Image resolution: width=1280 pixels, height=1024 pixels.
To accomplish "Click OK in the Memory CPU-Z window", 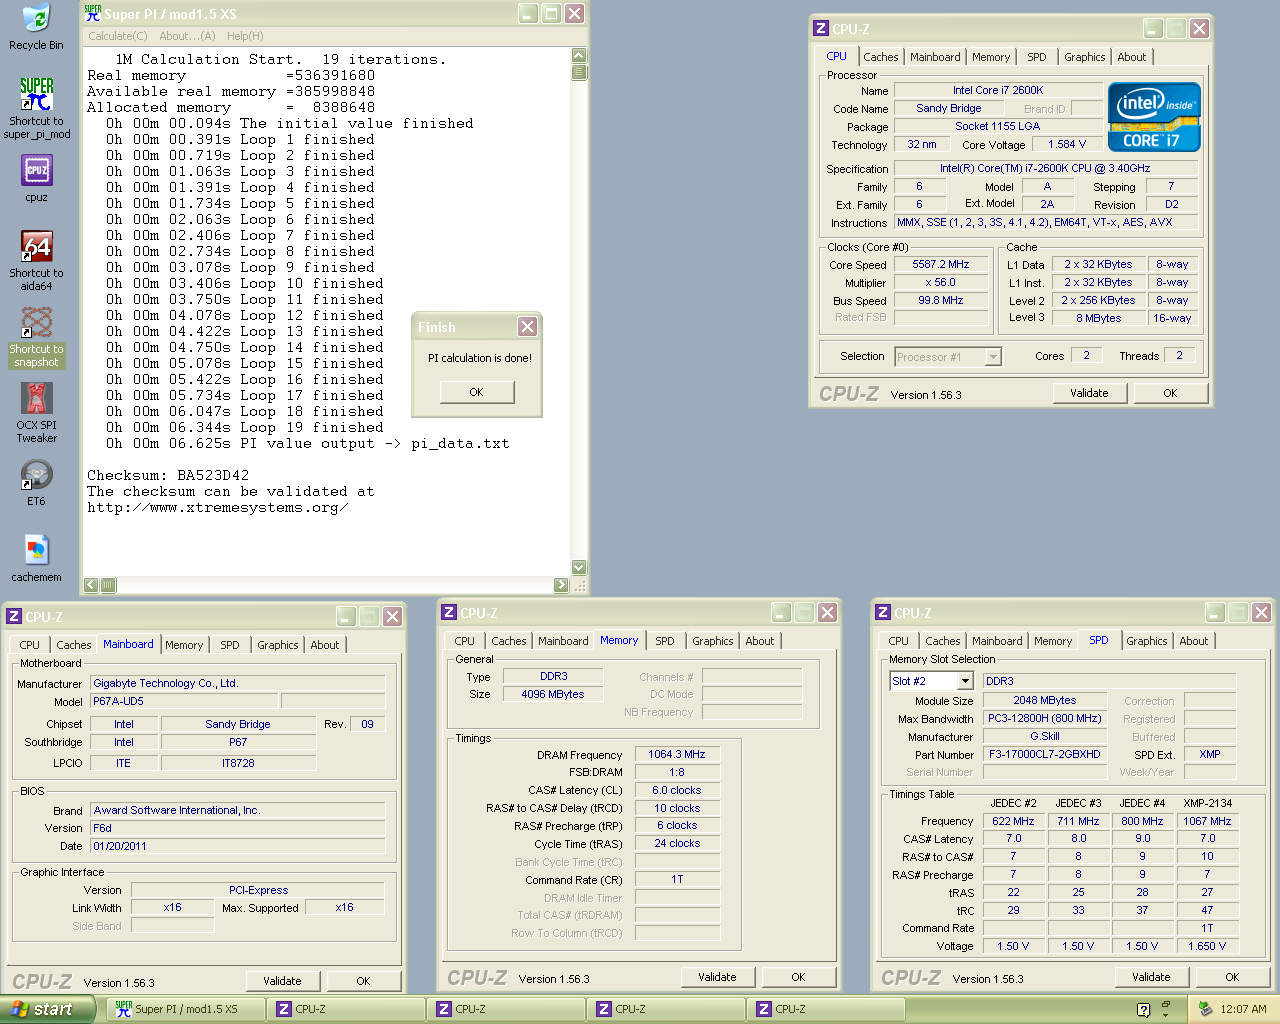I will tap(798, 977).
